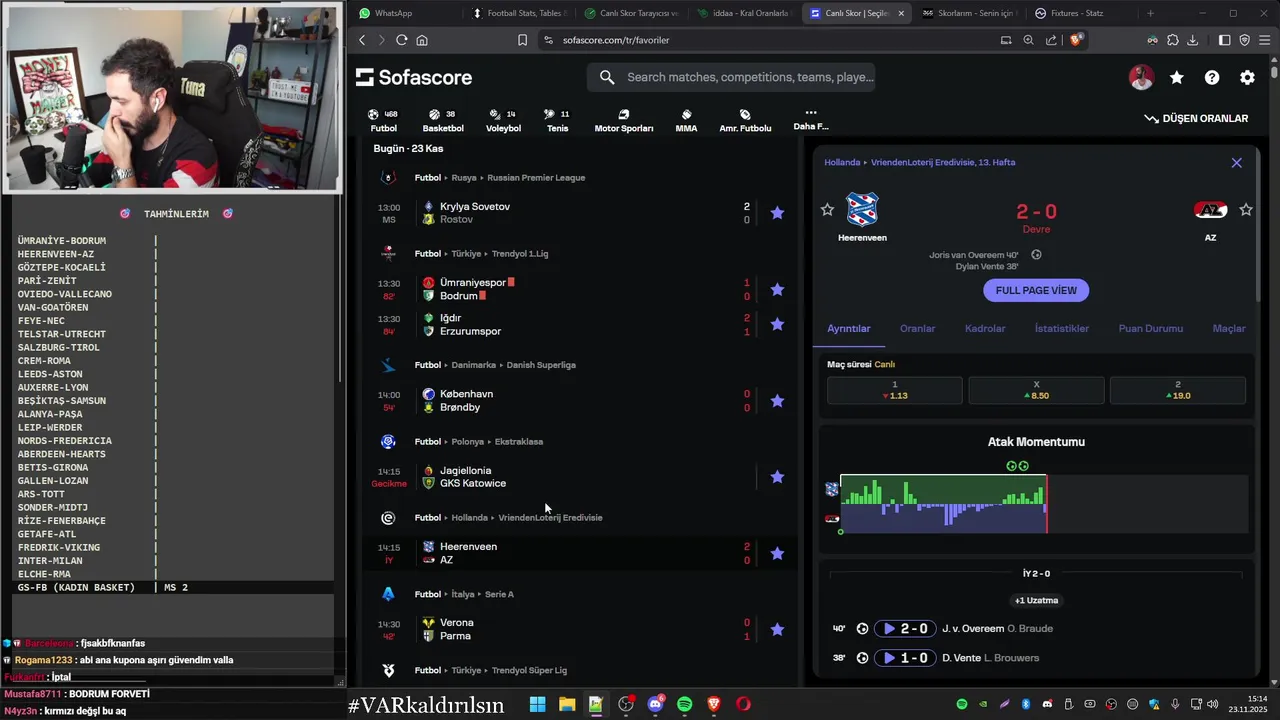
Task: Switch to the Oranlar tab
Action: (917, 328)
